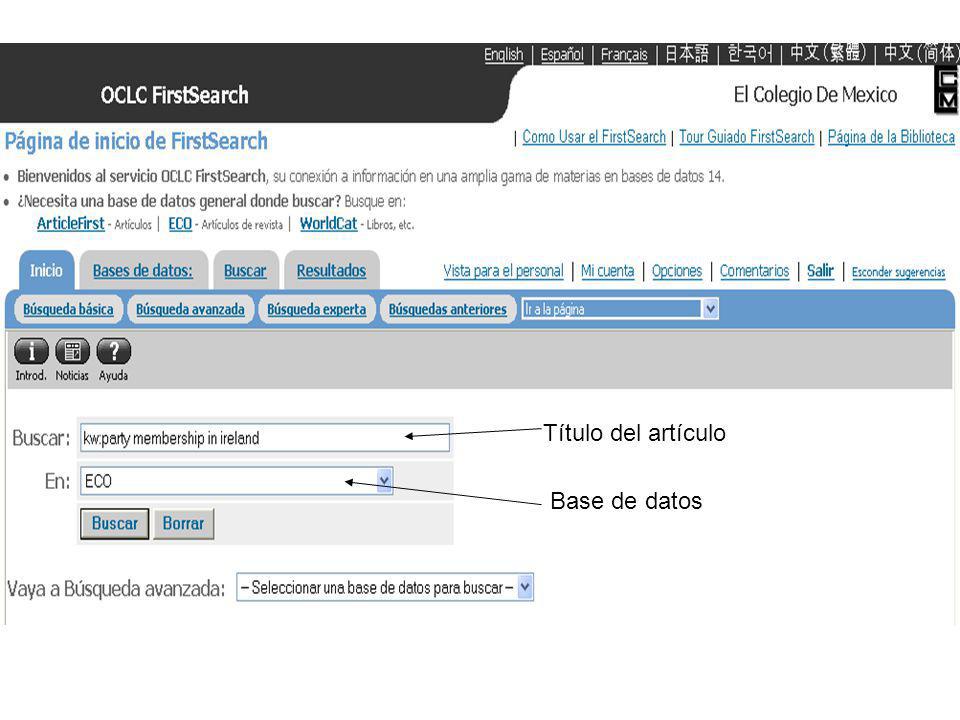The width and height of the screenshot is (960, 720).
Task: Click the Buscar search button
Action: [114, 523]
